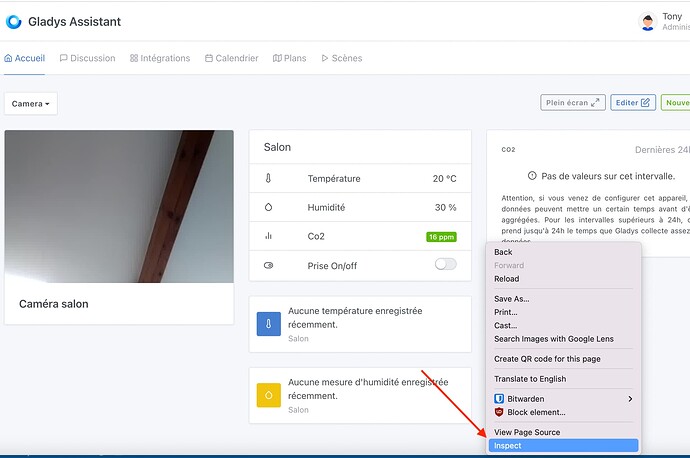Click the clock icon beside no-values message

pos(532,176)
